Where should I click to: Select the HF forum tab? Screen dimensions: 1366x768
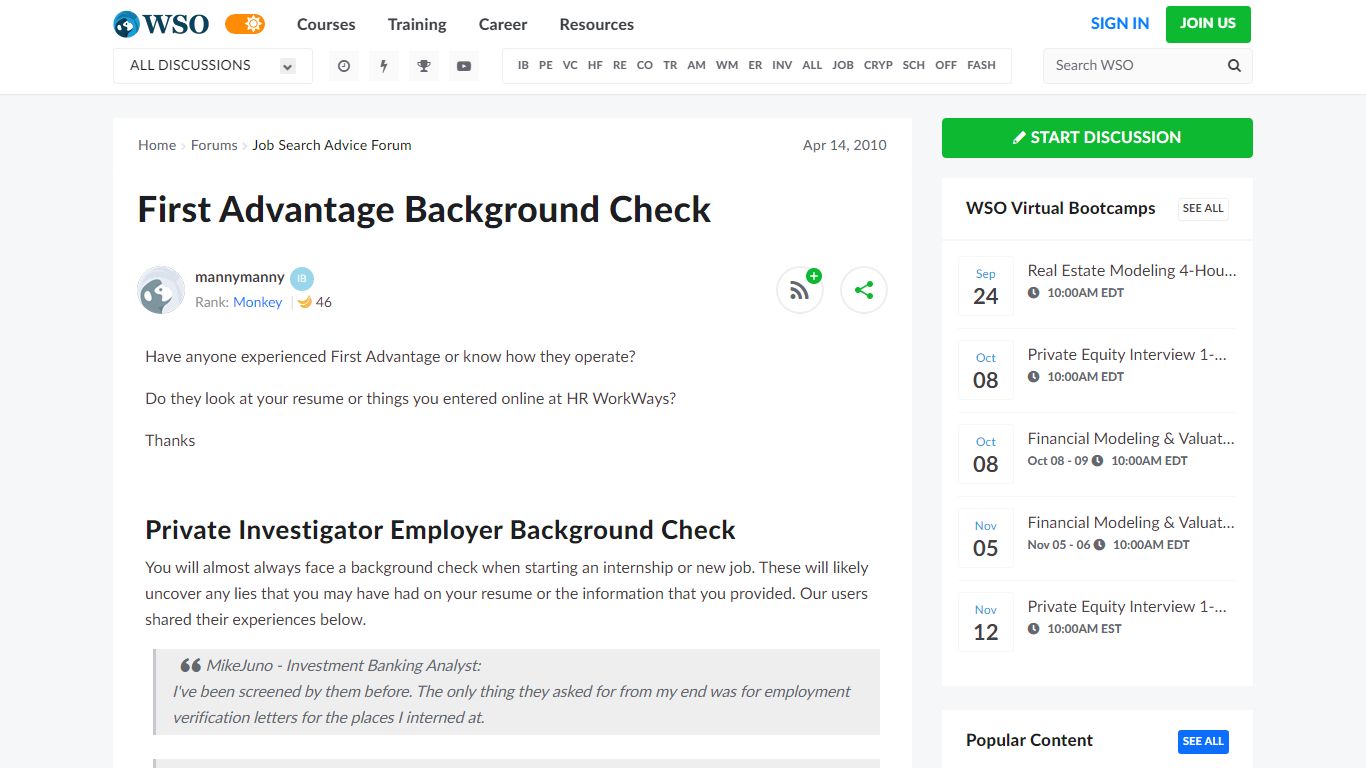[x=595, y=65]
